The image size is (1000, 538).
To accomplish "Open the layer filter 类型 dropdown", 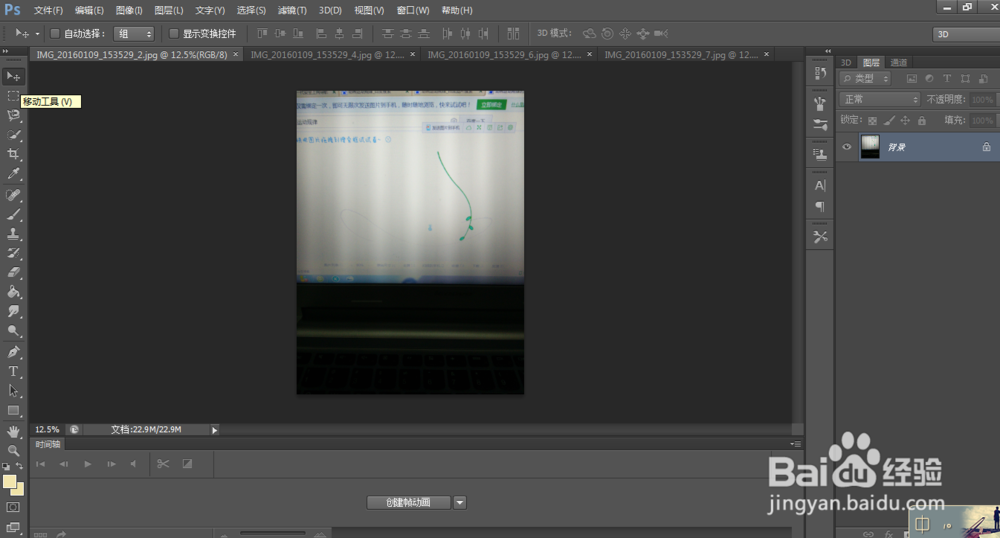I will tap(865, 78).
